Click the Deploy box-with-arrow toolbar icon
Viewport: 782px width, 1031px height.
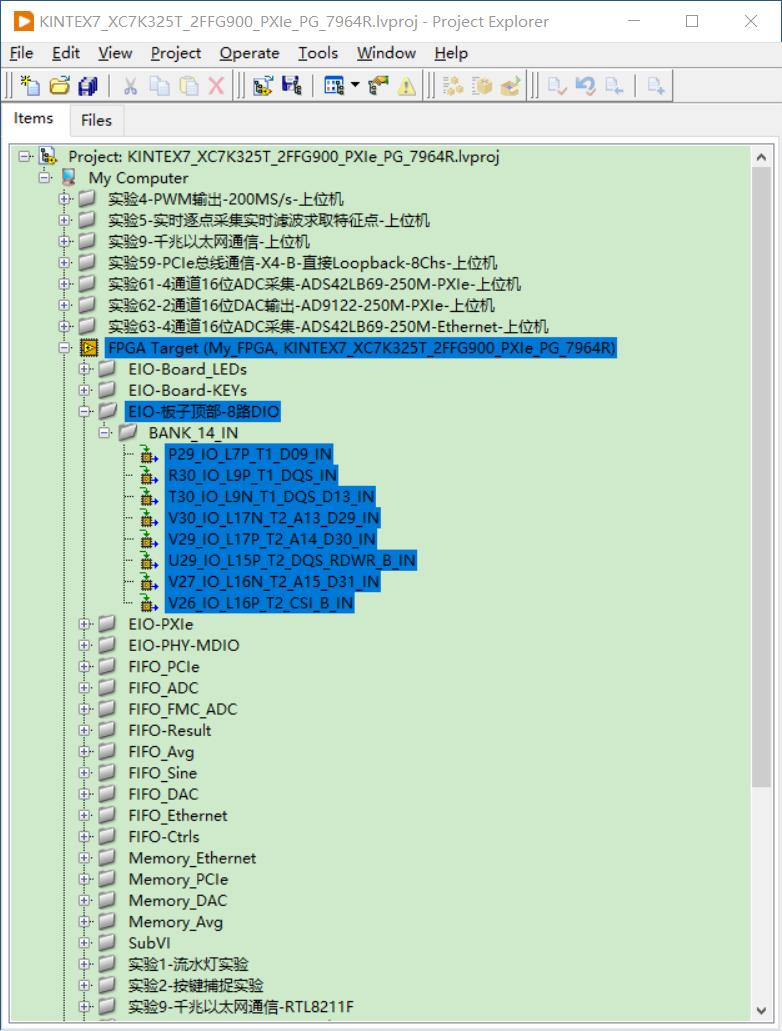pos(510,85)
